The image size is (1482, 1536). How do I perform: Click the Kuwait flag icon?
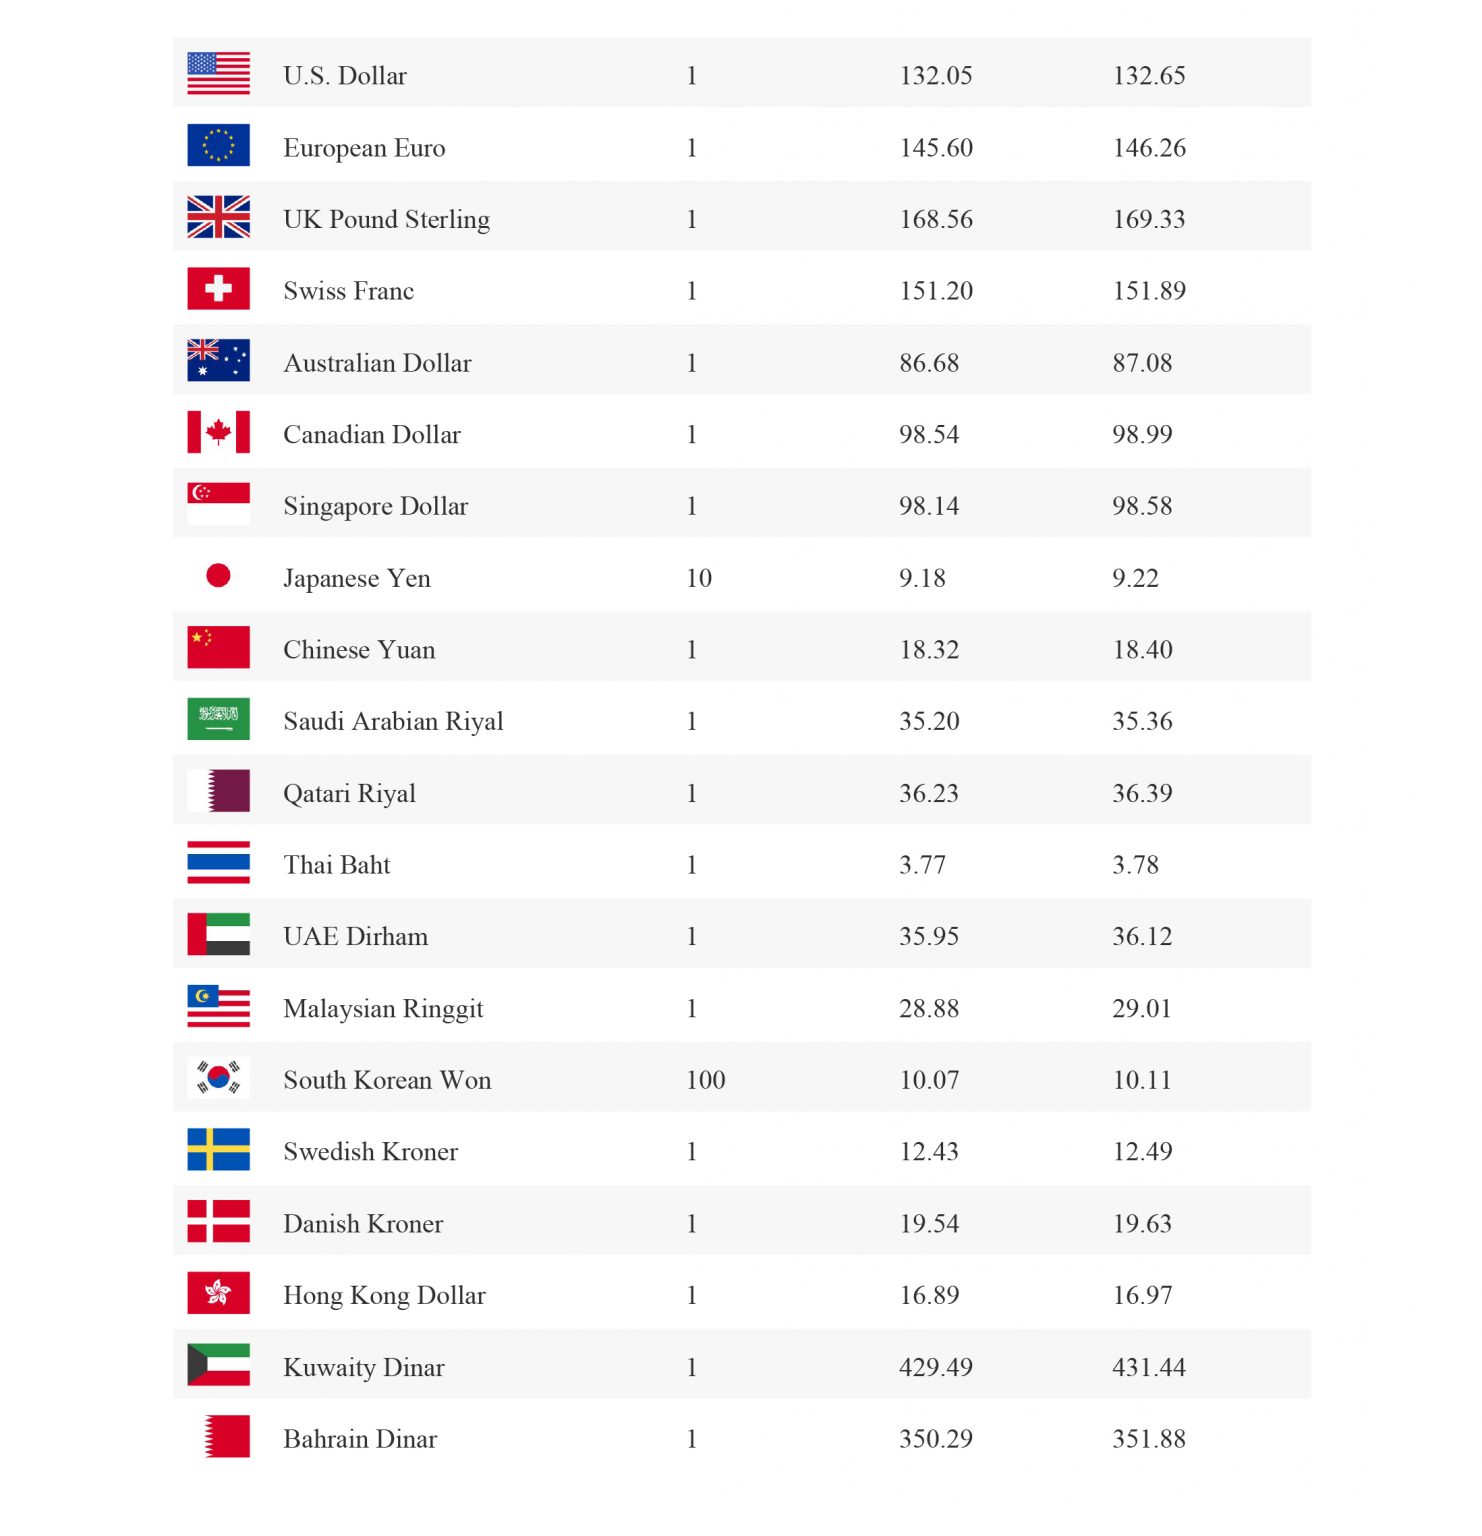point(218,1365)
